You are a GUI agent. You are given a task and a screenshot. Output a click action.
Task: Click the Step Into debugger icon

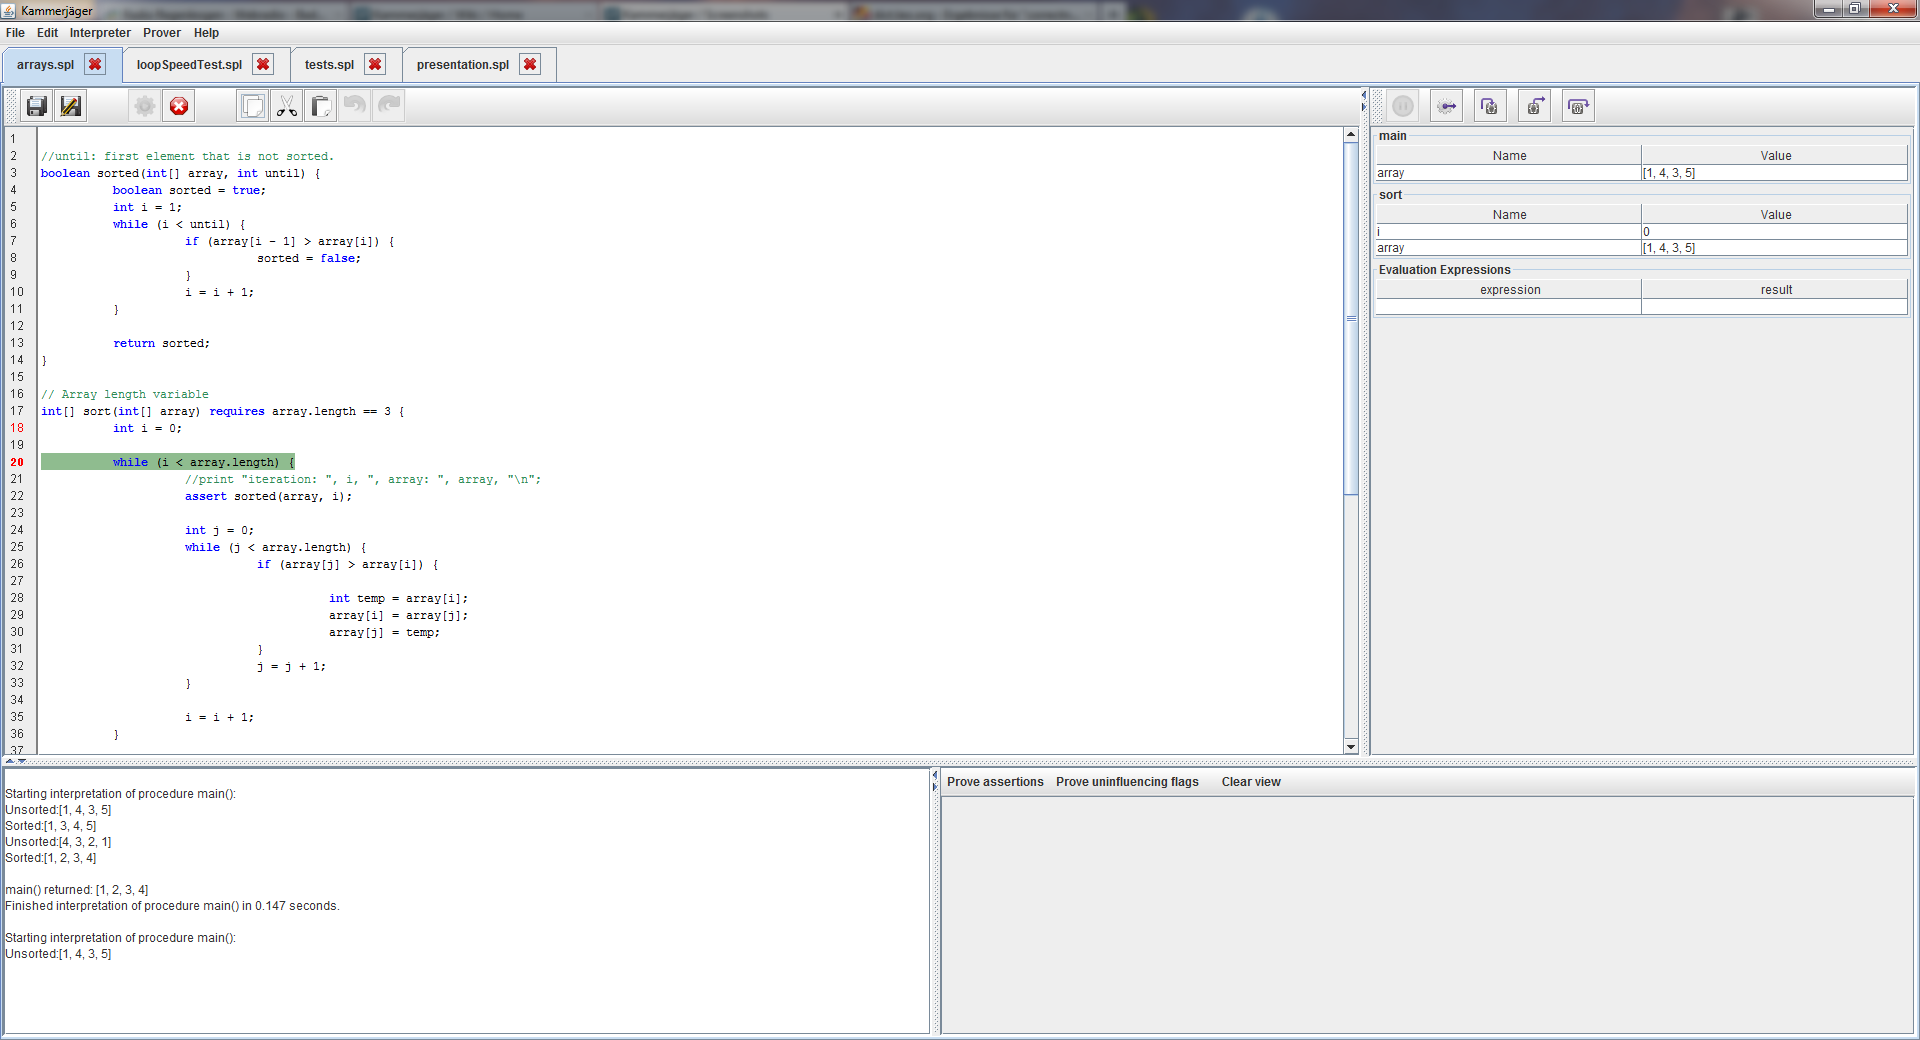(1490, 106)
